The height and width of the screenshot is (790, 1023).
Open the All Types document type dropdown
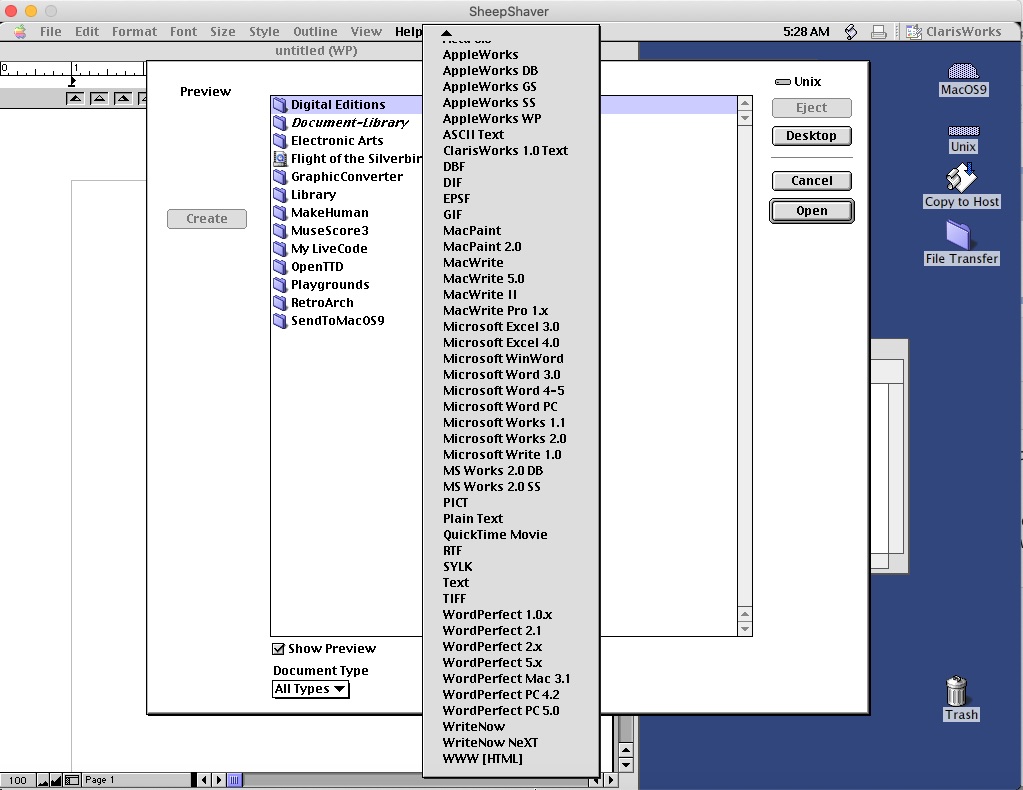coord(311,689)
